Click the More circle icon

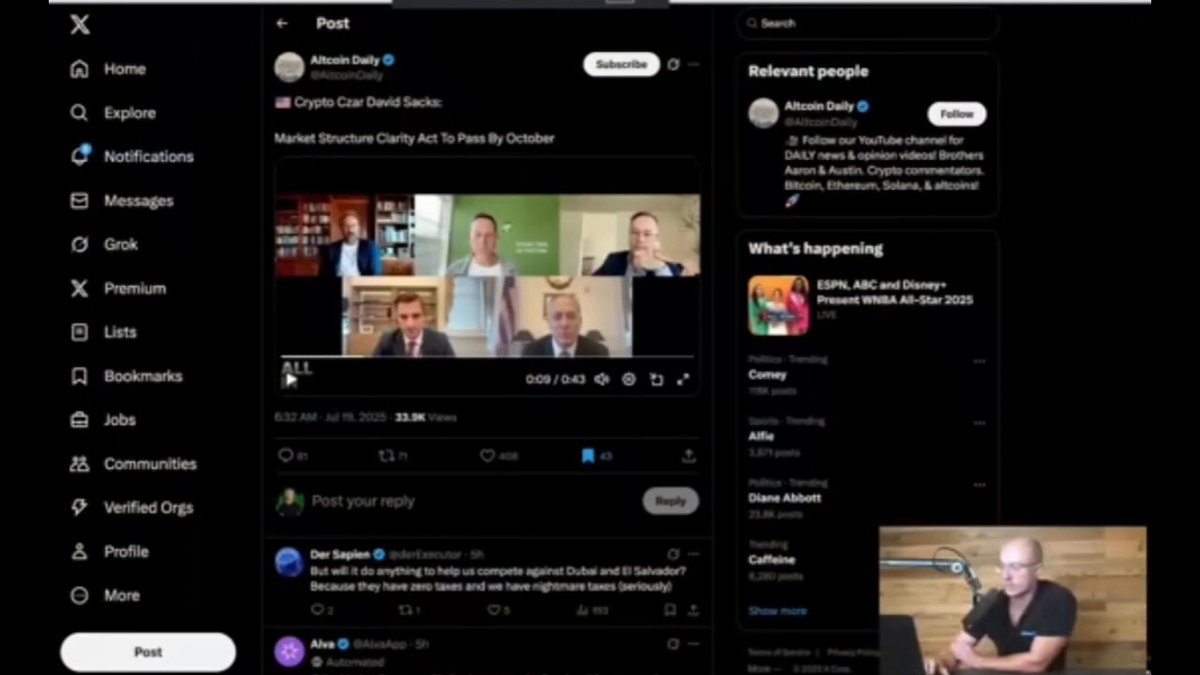click(x=80, y=595)
